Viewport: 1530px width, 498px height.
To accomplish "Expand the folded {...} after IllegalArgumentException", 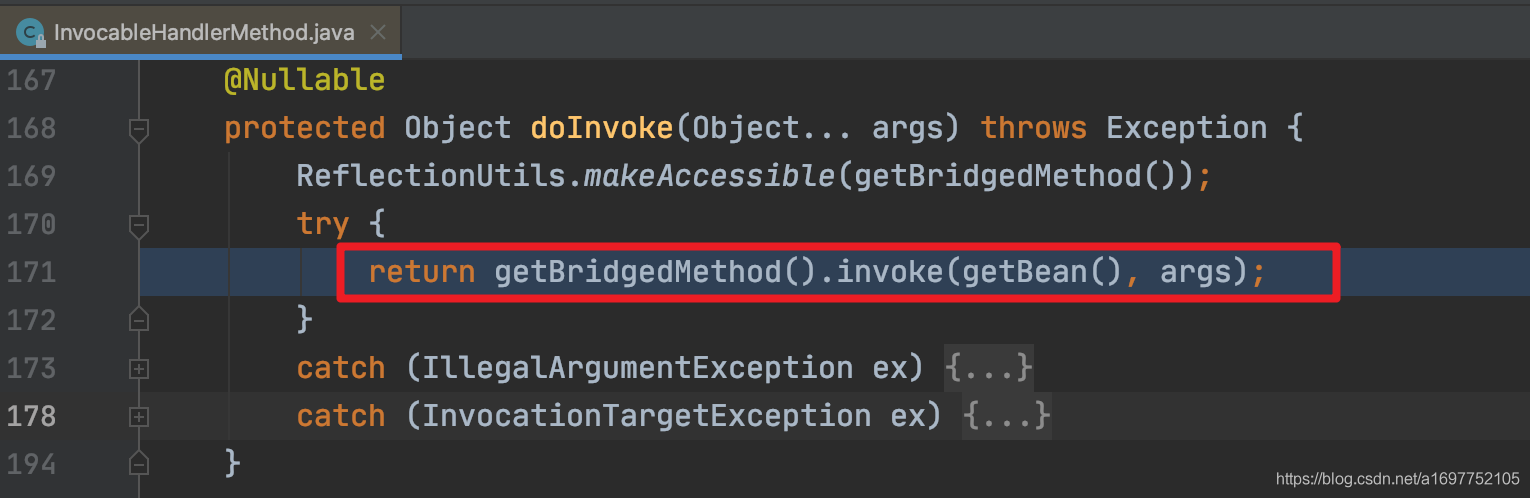I will pos(988,367).
